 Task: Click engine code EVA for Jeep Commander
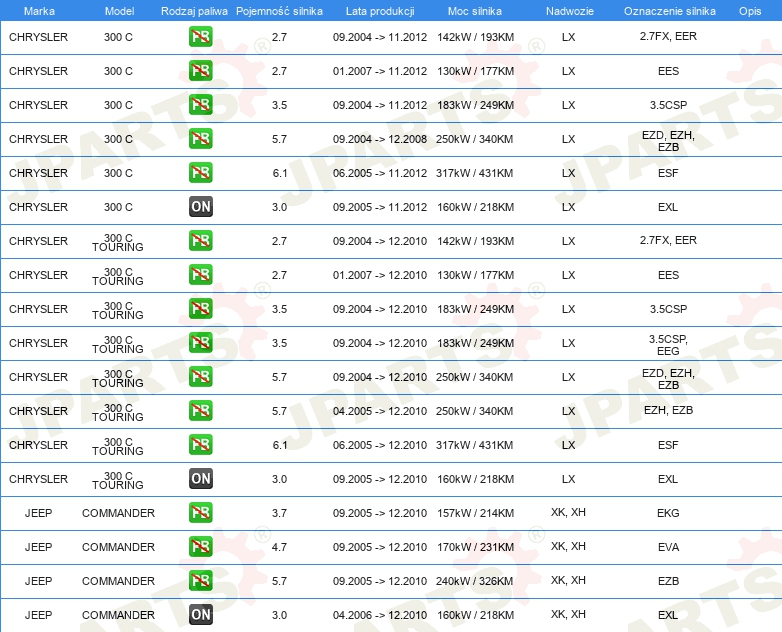click(x=668, y=547)
